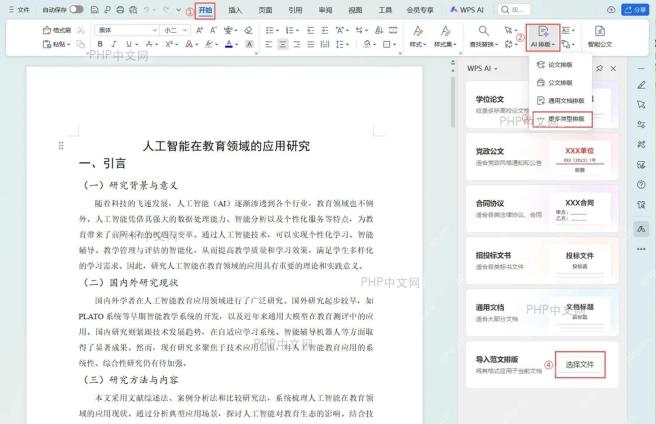Viewport: 656px width, 424px height.
Task: Click the clear formatting eraser icon
Action: point(249,30)
